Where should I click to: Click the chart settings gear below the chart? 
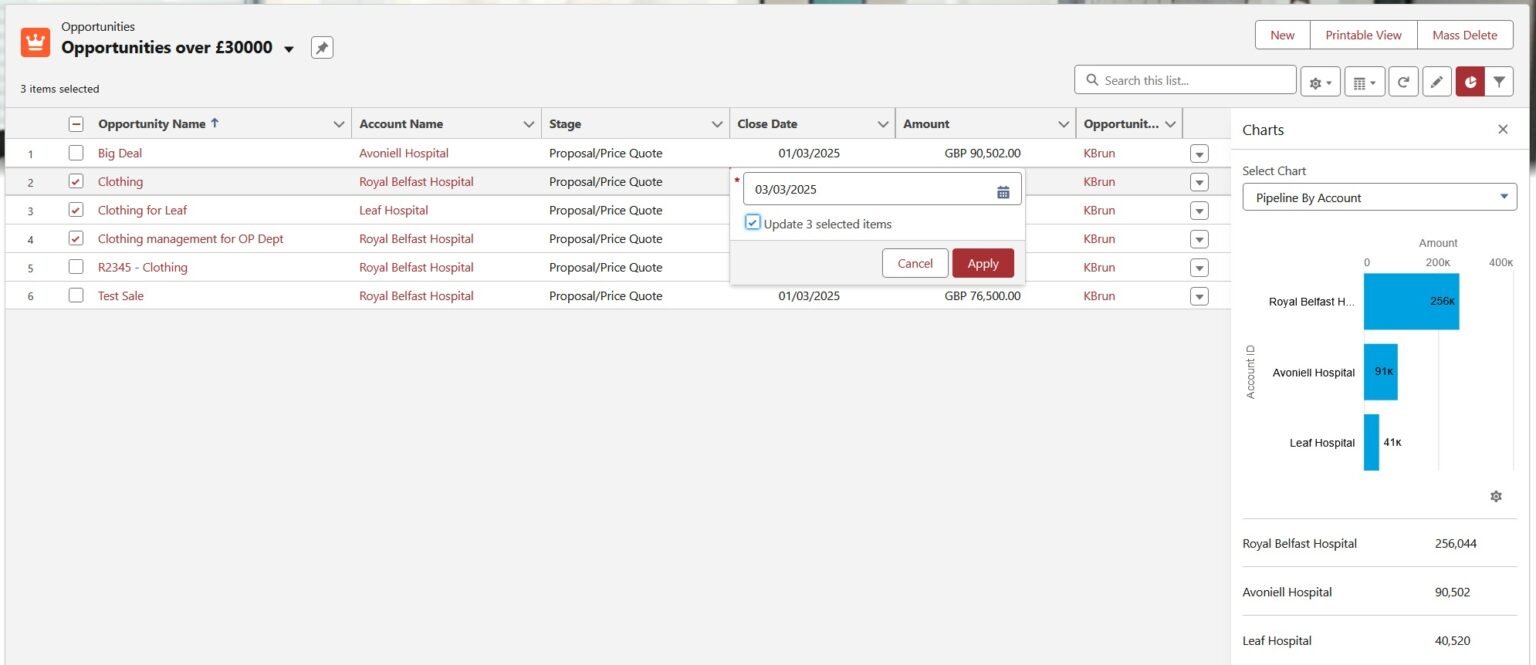1496,495
